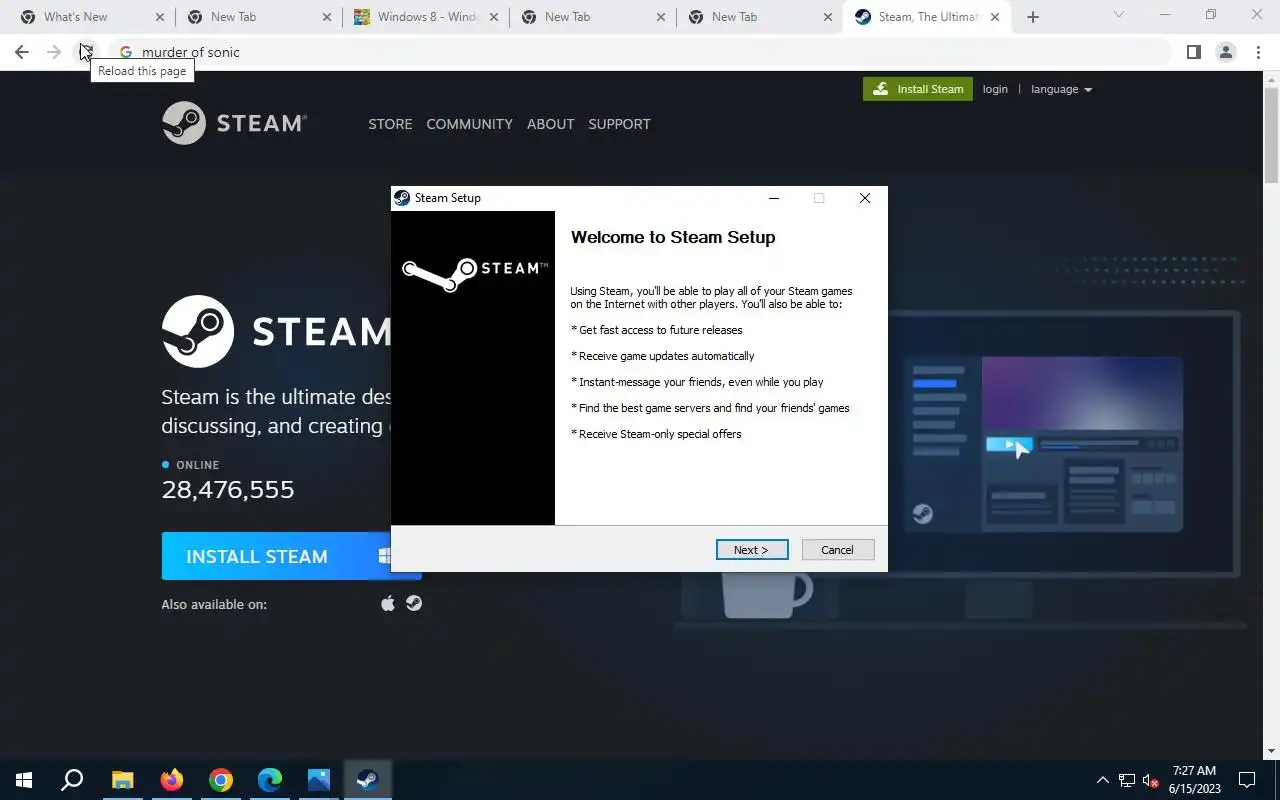Select the Steam Setup taskbar icon
Viewport: 1280px width, 800px height.
coord(367,780)
